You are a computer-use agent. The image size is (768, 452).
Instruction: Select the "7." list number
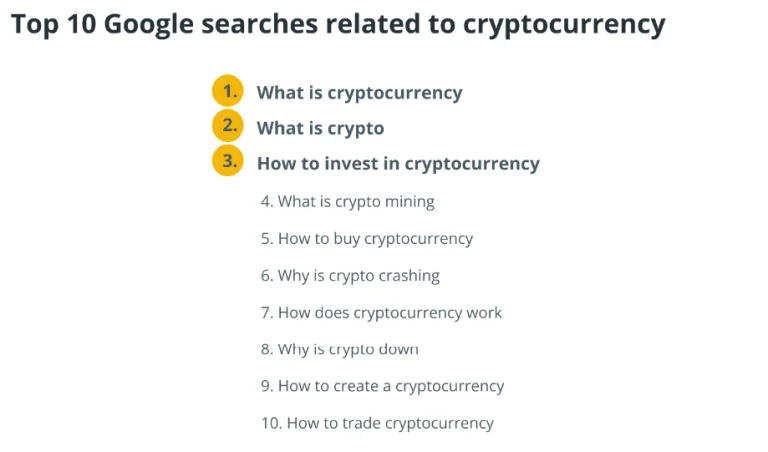267,312
